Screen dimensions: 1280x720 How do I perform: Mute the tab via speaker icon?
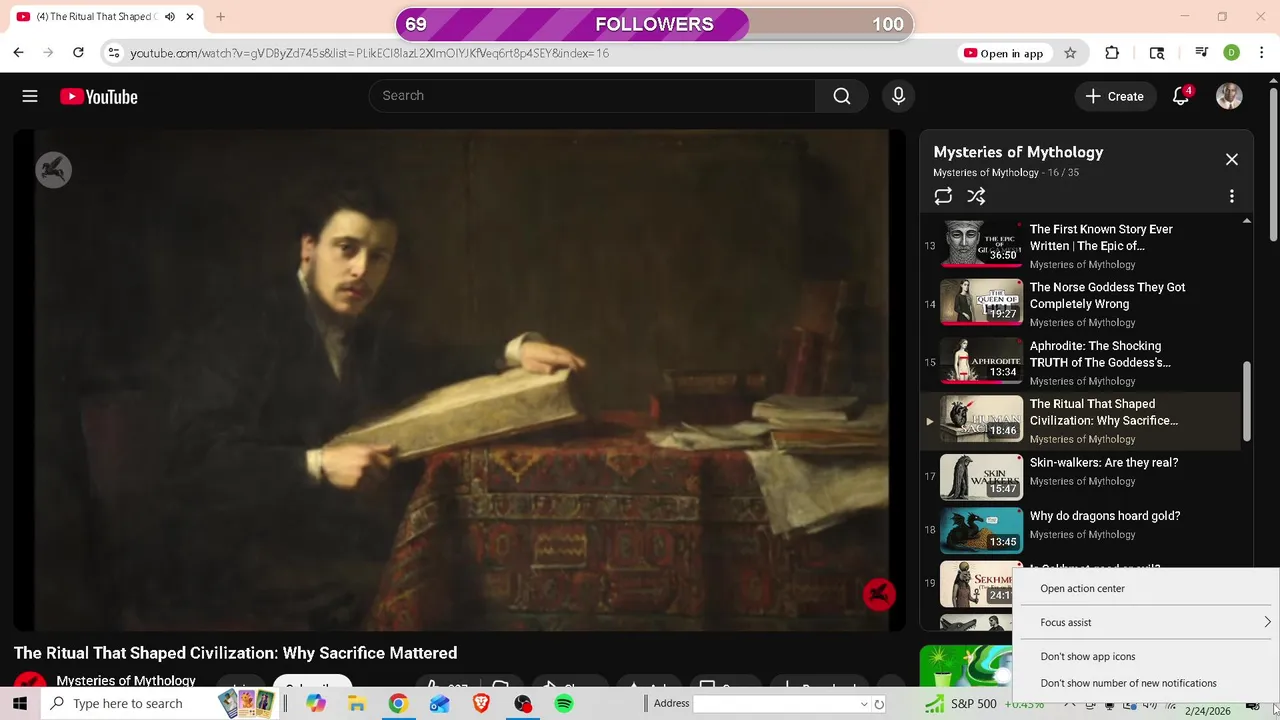click(x=169, y=17)
